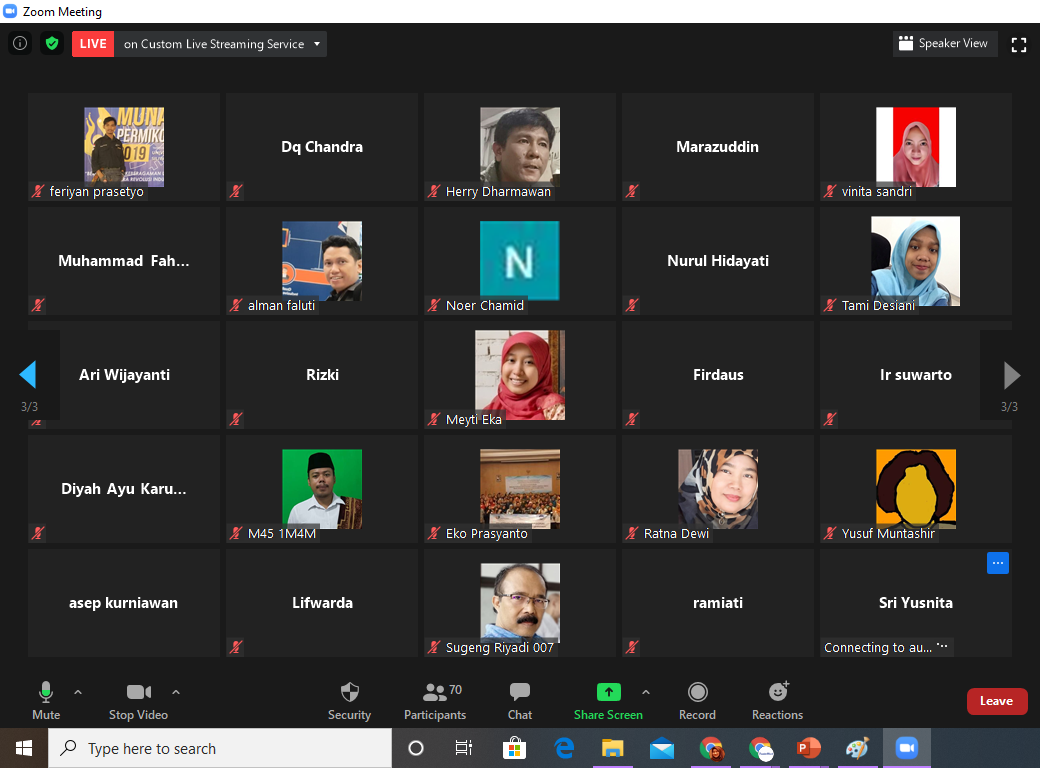Start recording with Record button
The width and height of the screenshot is (1040, 768).
[x=697, y=700]
